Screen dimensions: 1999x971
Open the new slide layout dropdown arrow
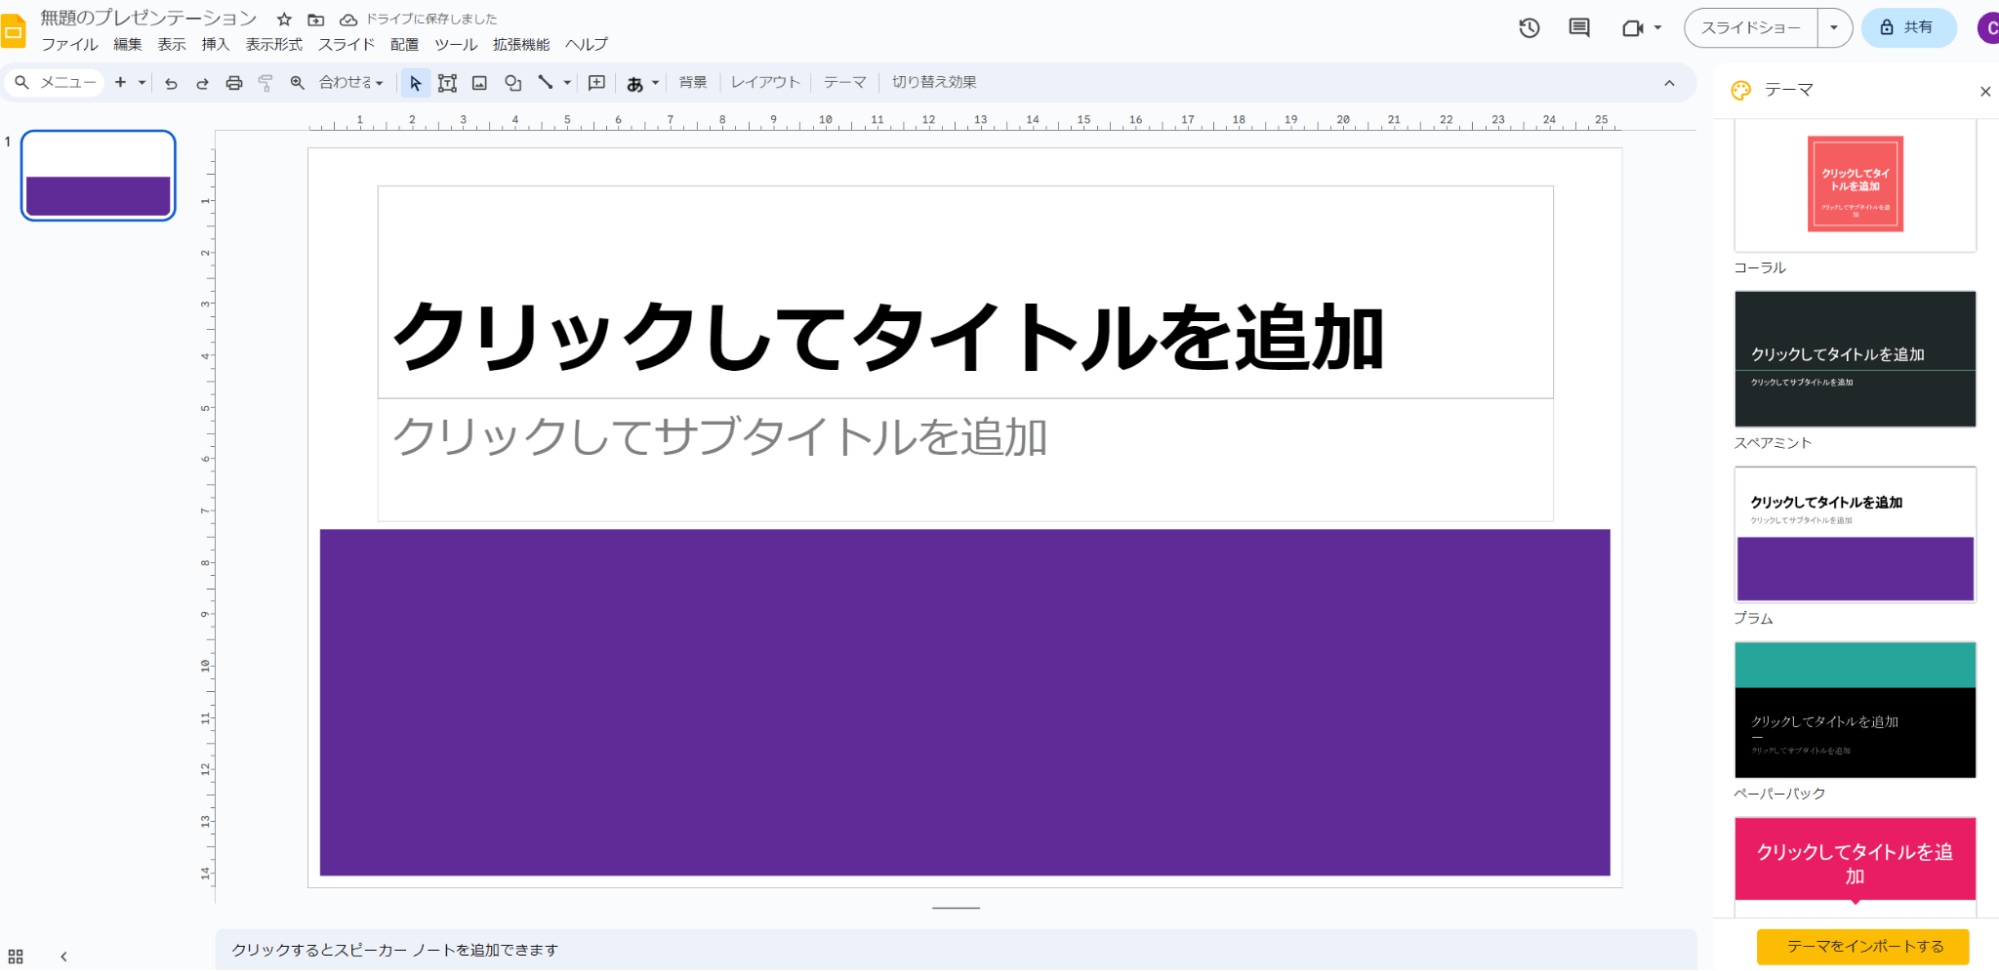pos(142,83)
